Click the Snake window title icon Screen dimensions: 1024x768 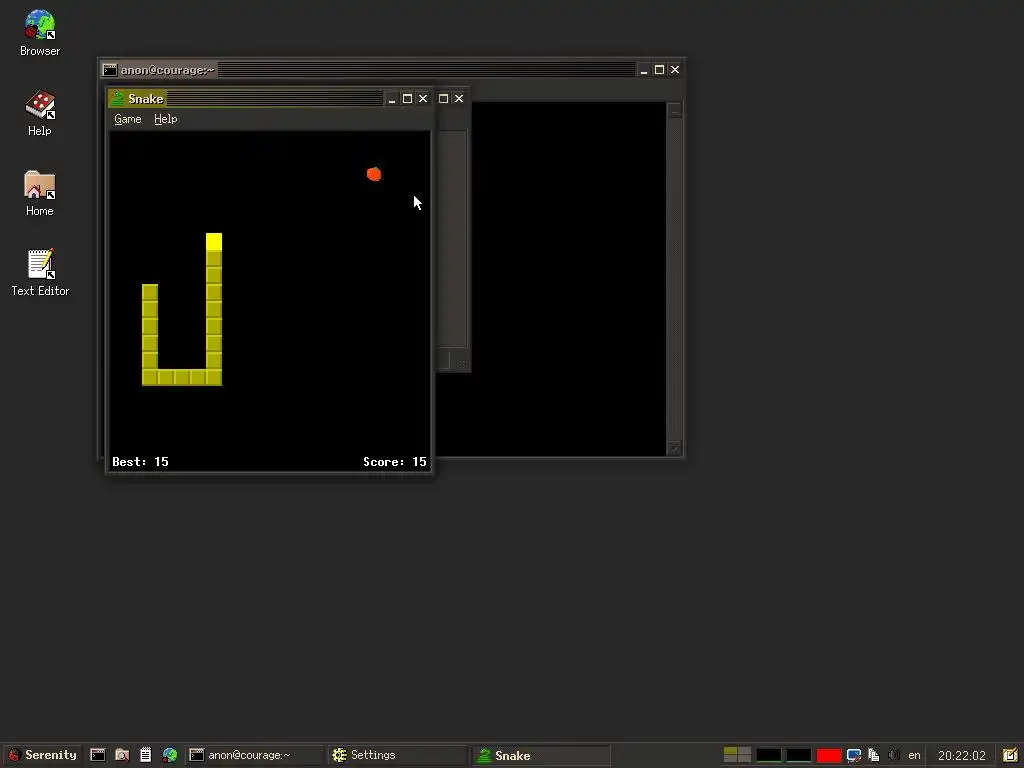coord(118,99)
